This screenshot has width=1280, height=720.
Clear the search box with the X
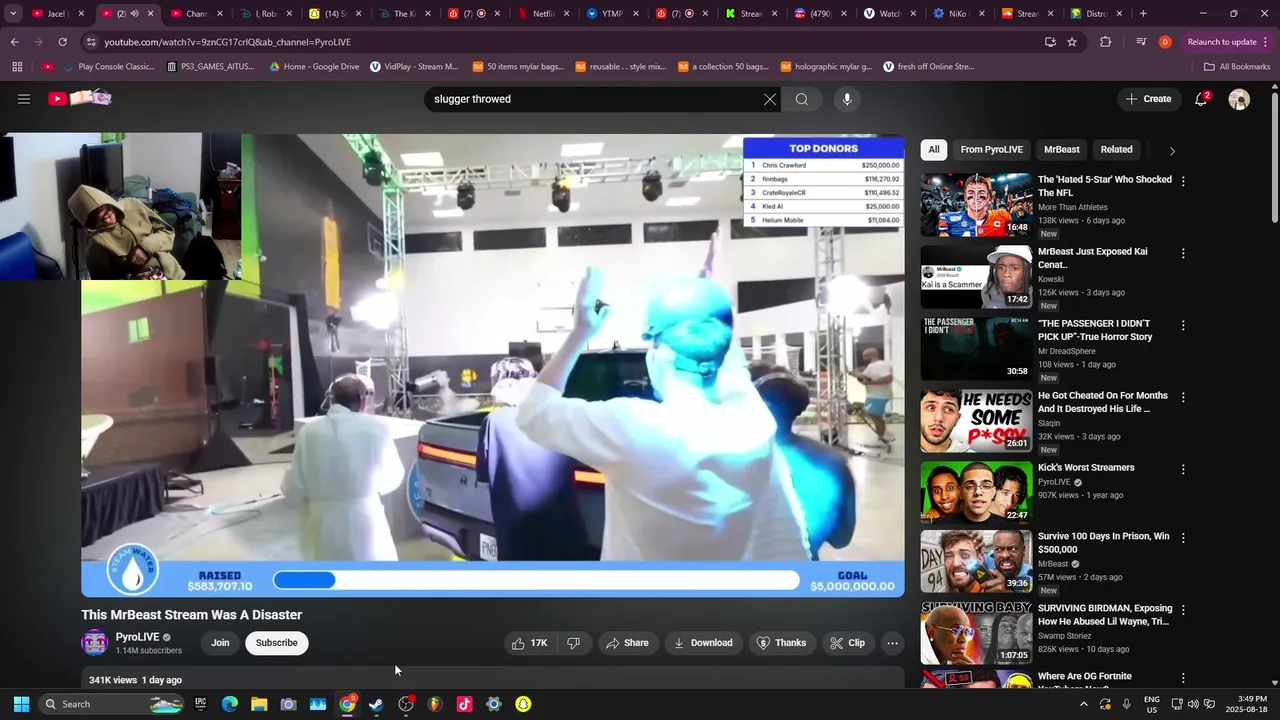(769, 99)
